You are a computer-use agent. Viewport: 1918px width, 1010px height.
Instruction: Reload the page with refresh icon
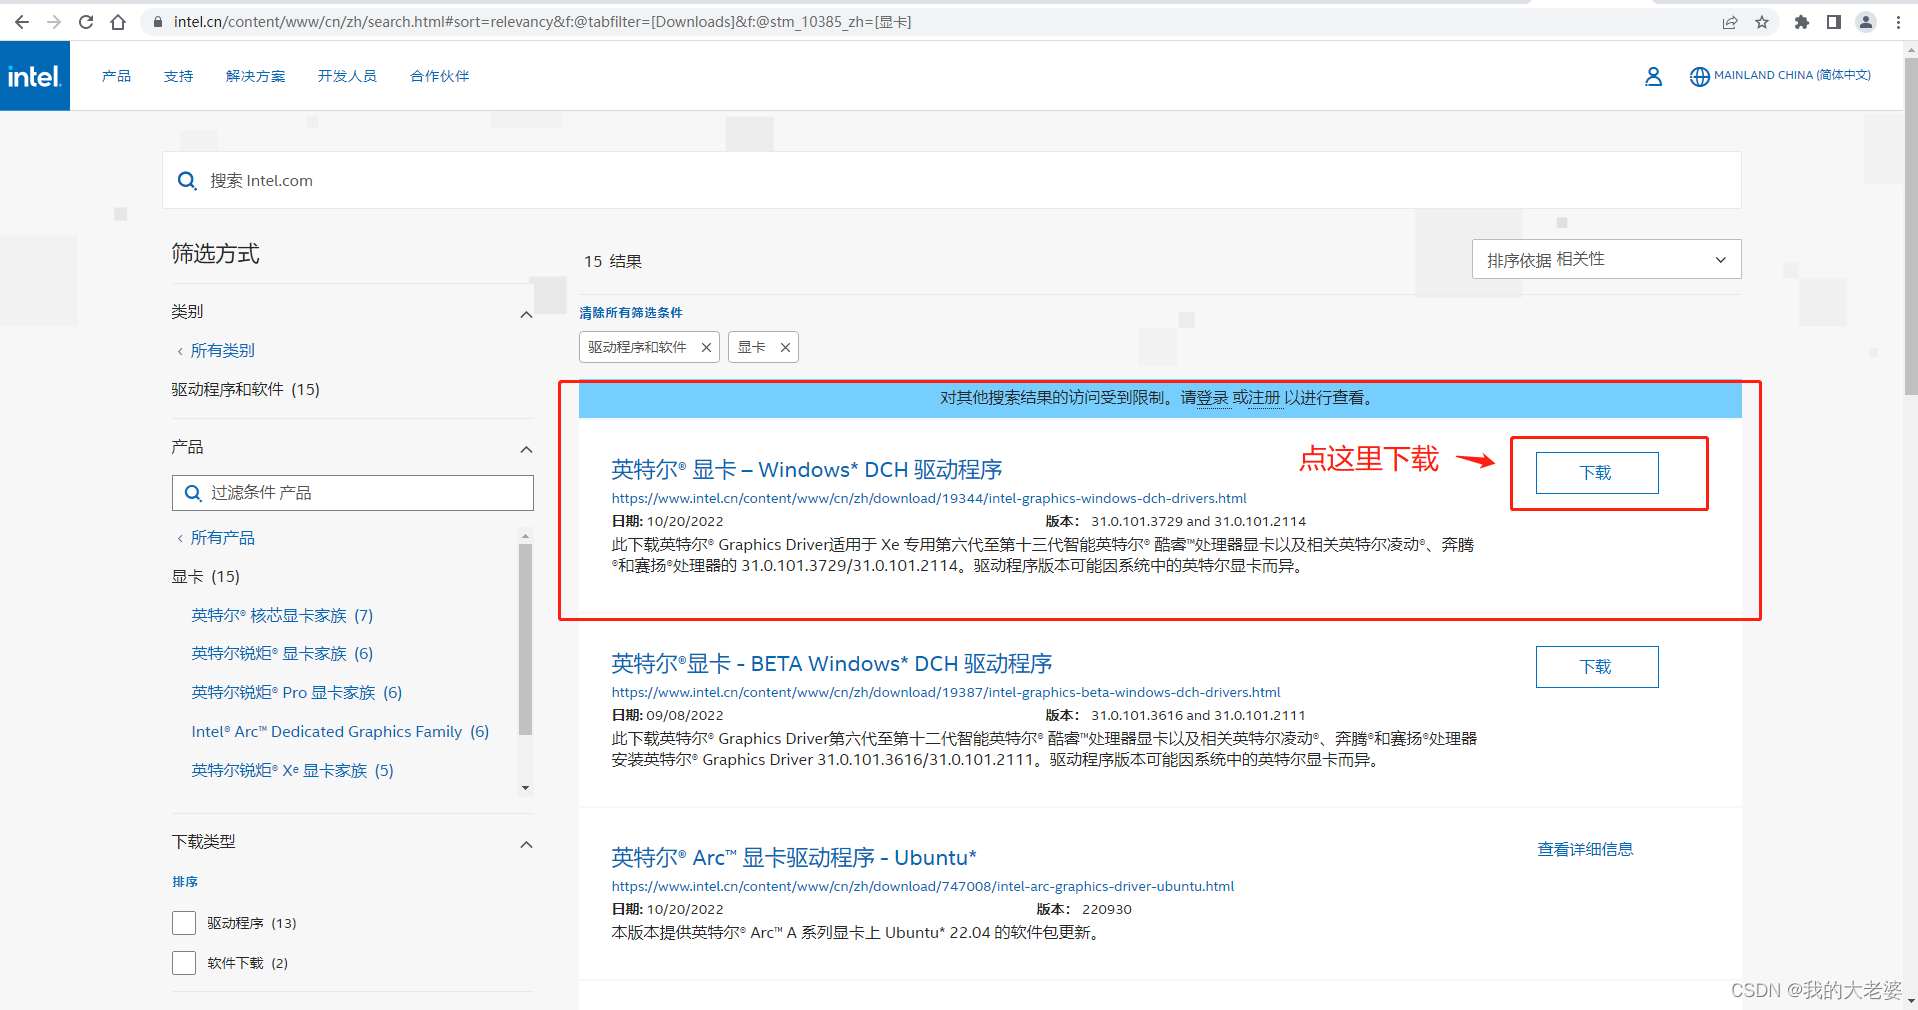pyautogui.click(x=86, y=22)
